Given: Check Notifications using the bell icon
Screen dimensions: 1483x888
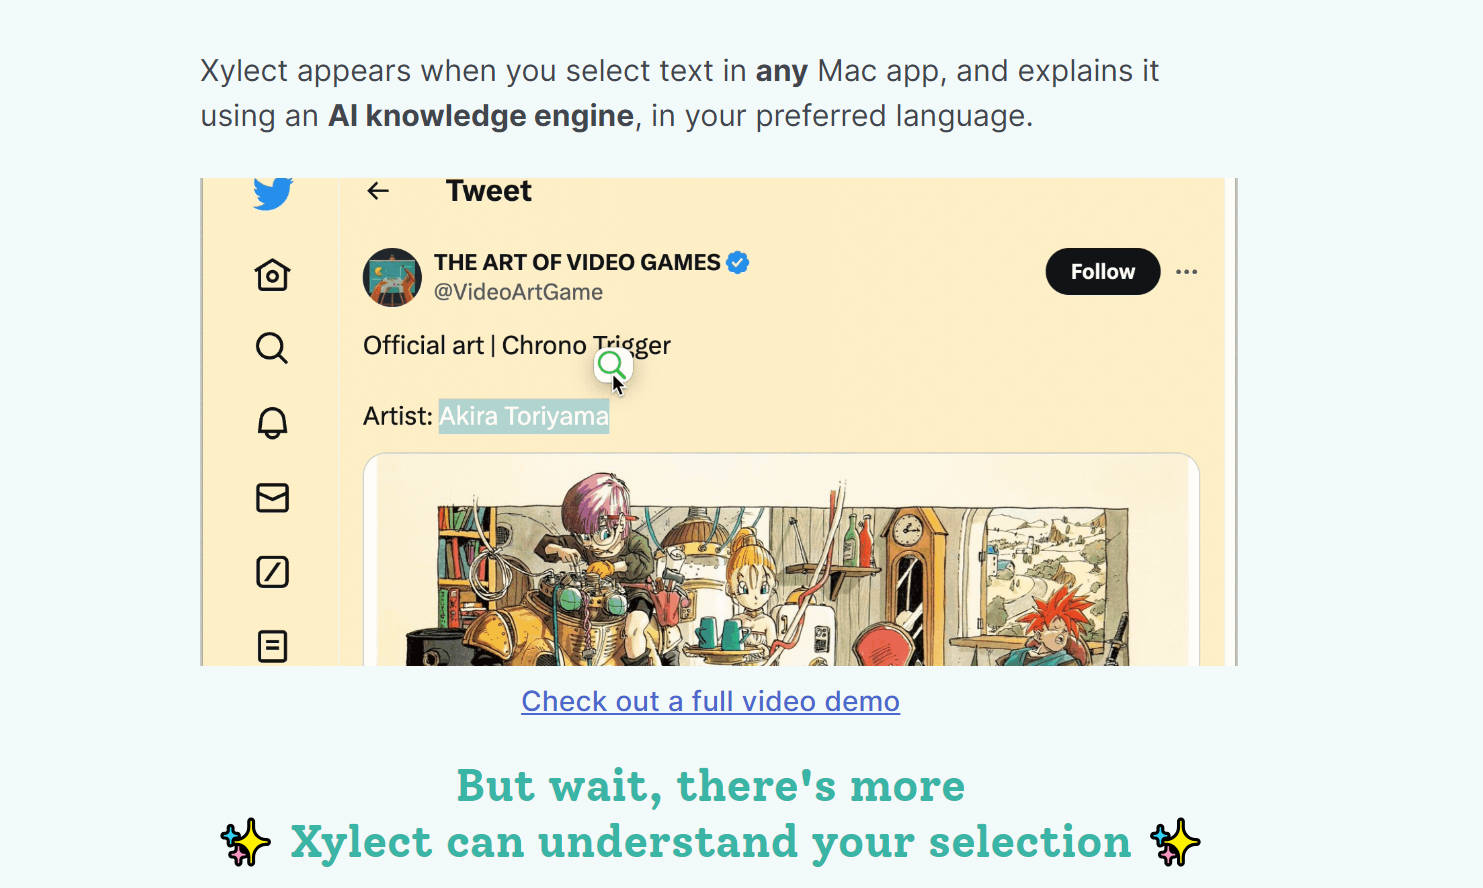Looking at the screenshot, I should click(x=271, y=422).
